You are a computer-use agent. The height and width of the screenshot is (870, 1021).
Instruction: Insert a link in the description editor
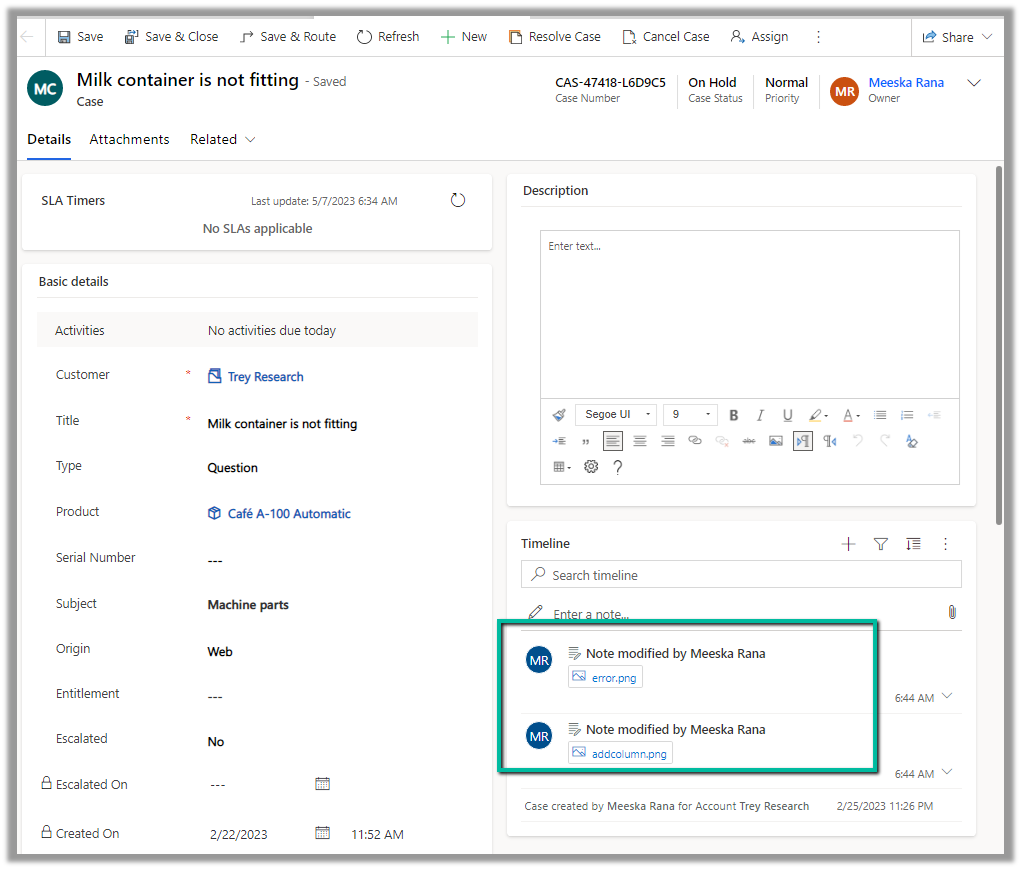tap(695, 441)
